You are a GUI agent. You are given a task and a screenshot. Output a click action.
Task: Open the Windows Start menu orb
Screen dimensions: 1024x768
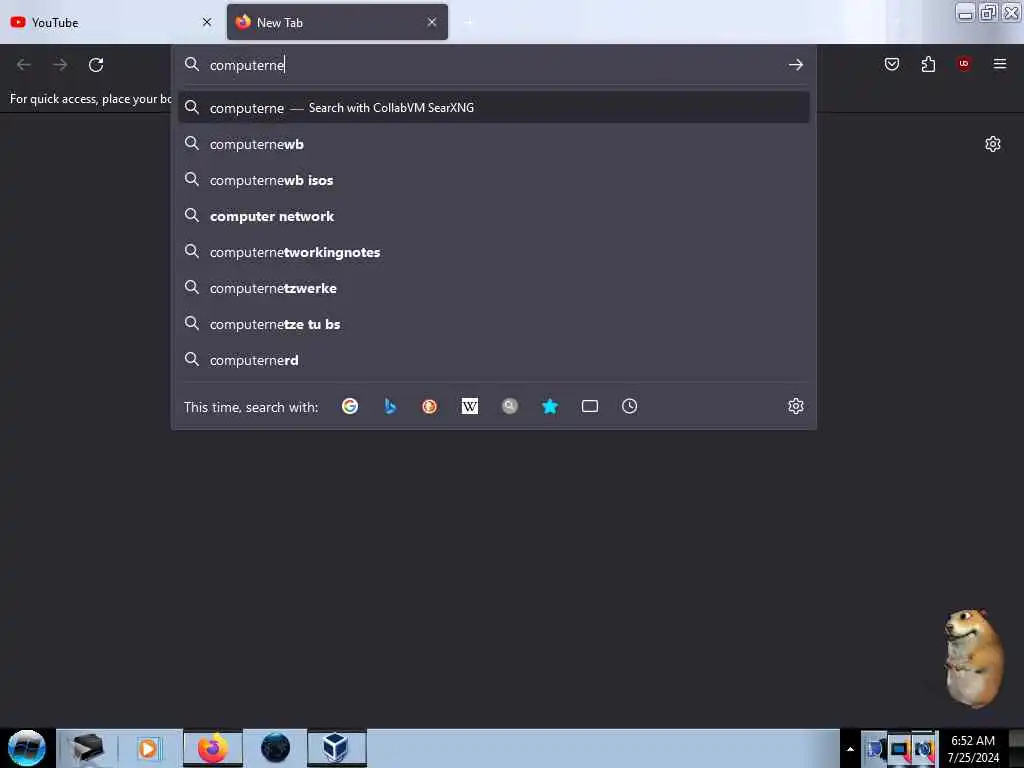(27, 748)
